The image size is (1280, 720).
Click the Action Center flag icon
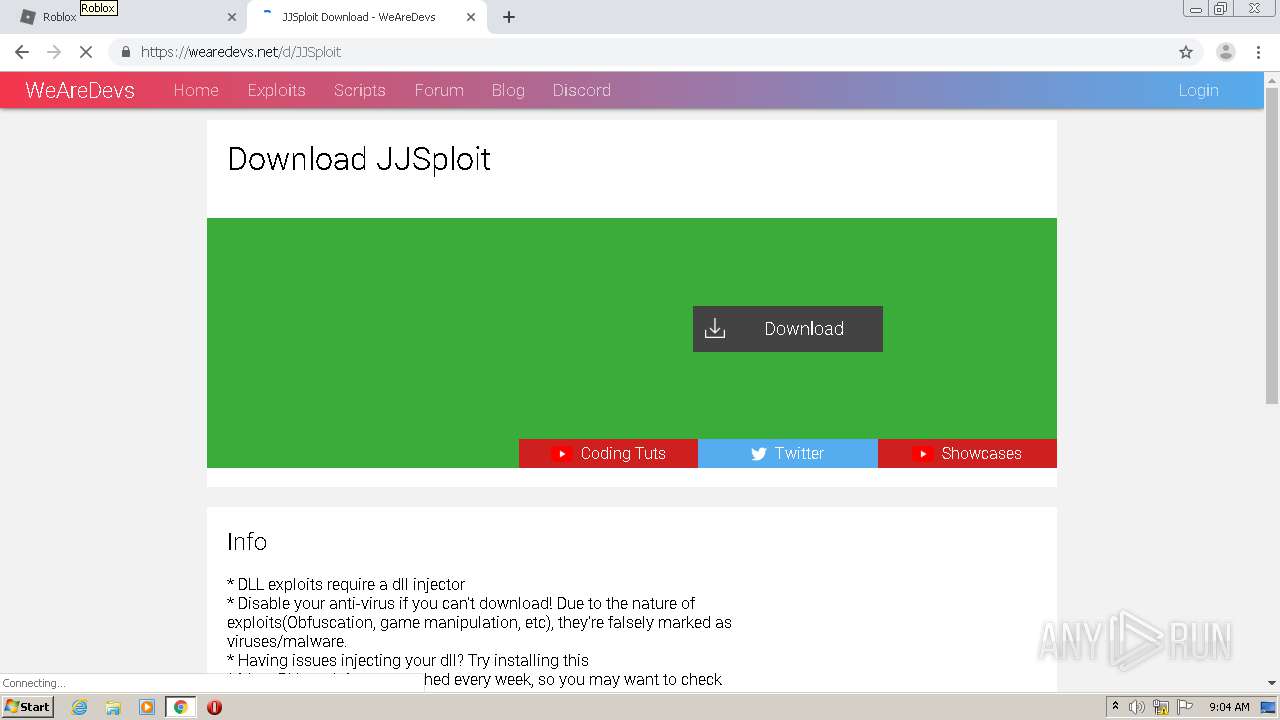(1185, 707)
